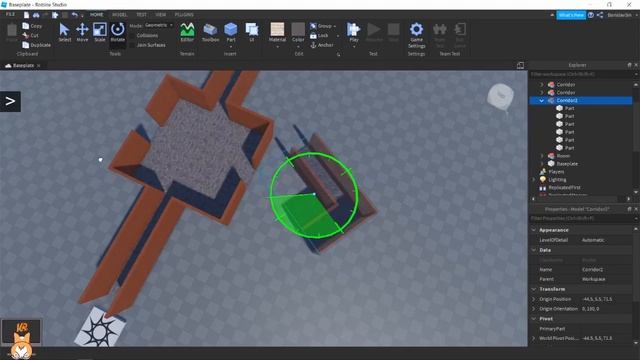Open the UI insert tool
The height and width of the screenshot is (360, 640).
point(251,32)
